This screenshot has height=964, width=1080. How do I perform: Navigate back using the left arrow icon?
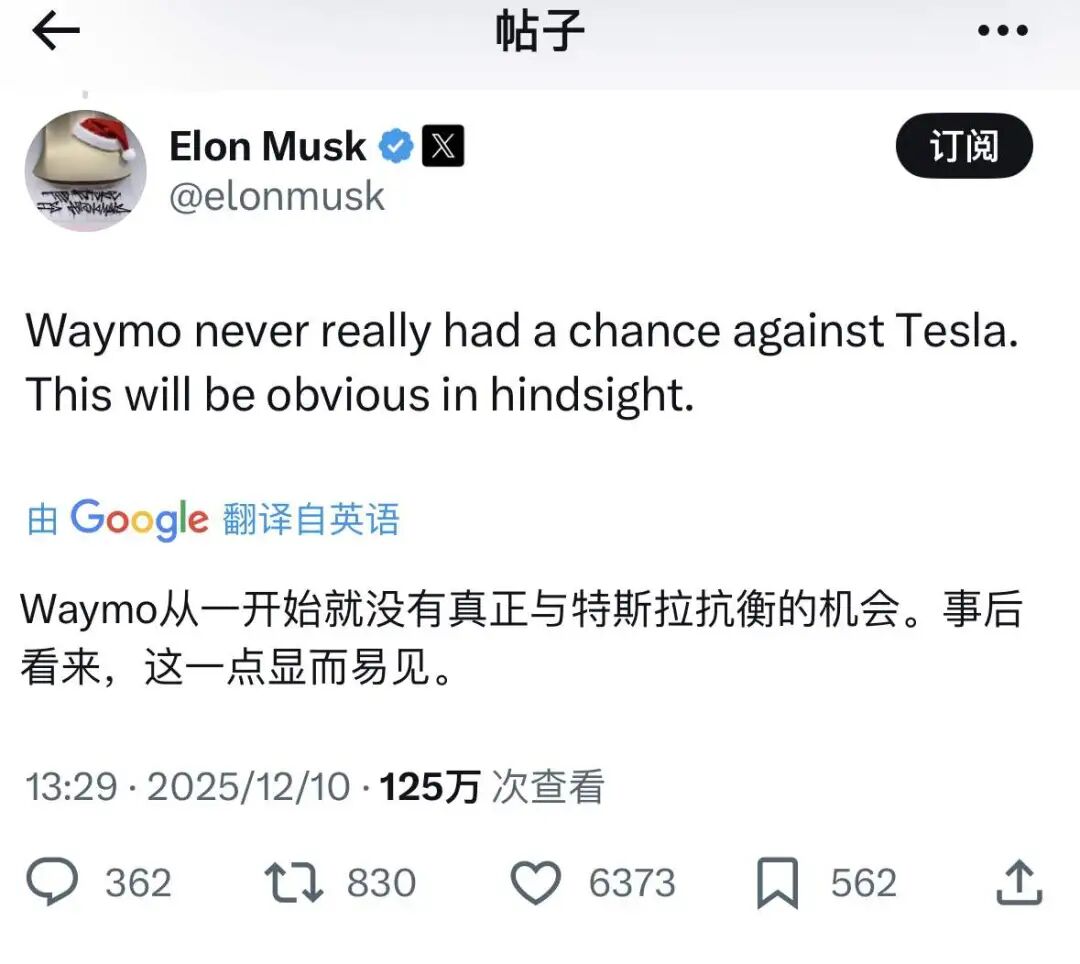55,30
